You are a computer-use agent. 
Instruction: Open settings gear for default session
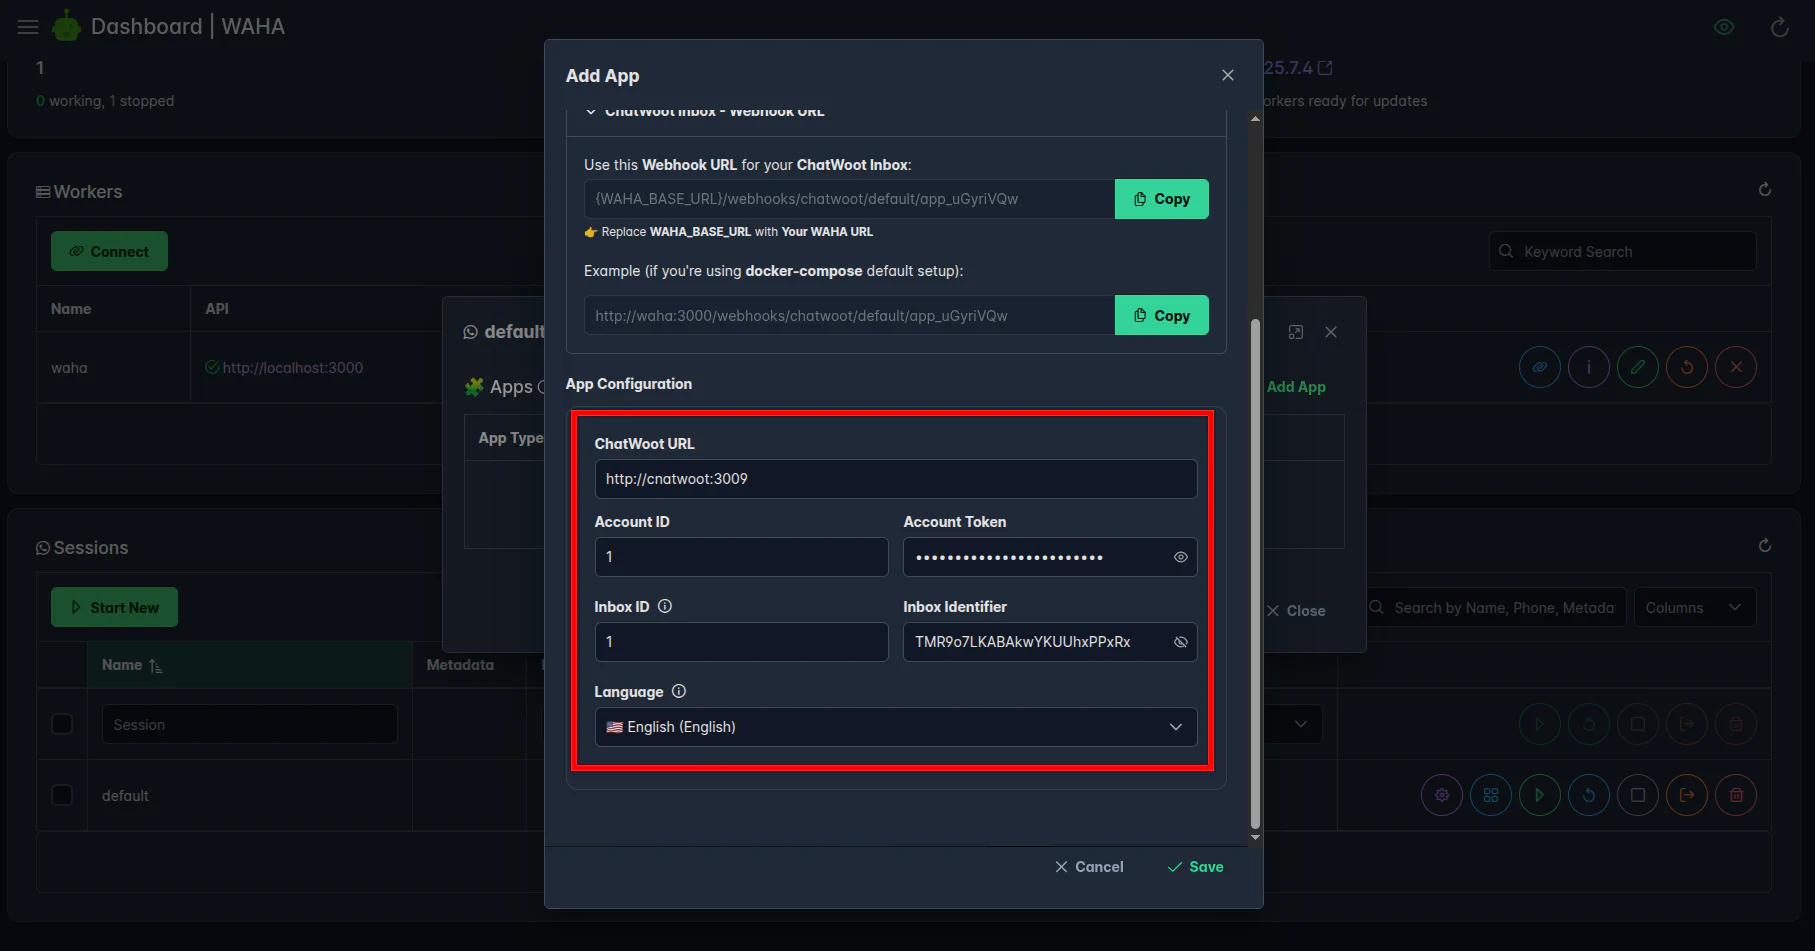(x=1442, y=795)
